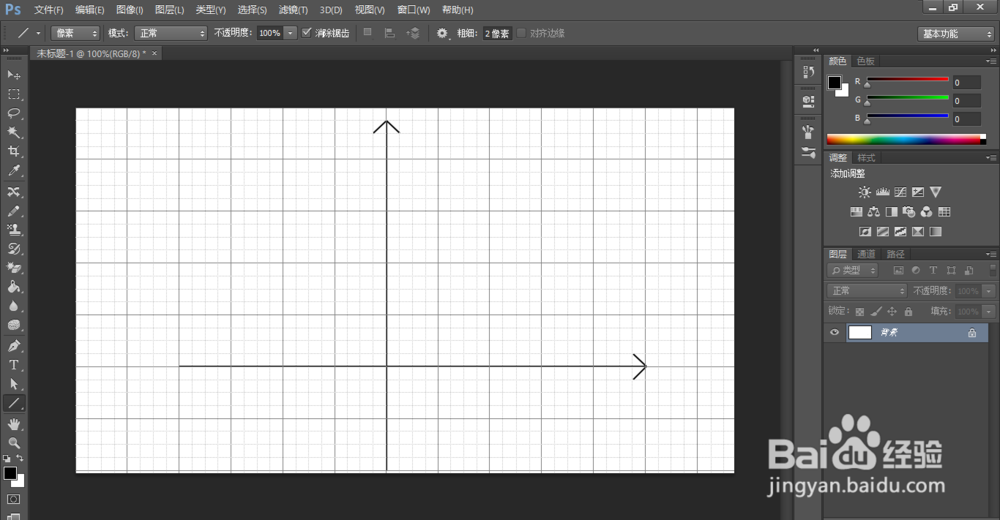The image size is (1000, 520).
Task: Select the Line shape tool
Action: pyautogui.click(x=13, y=403)
